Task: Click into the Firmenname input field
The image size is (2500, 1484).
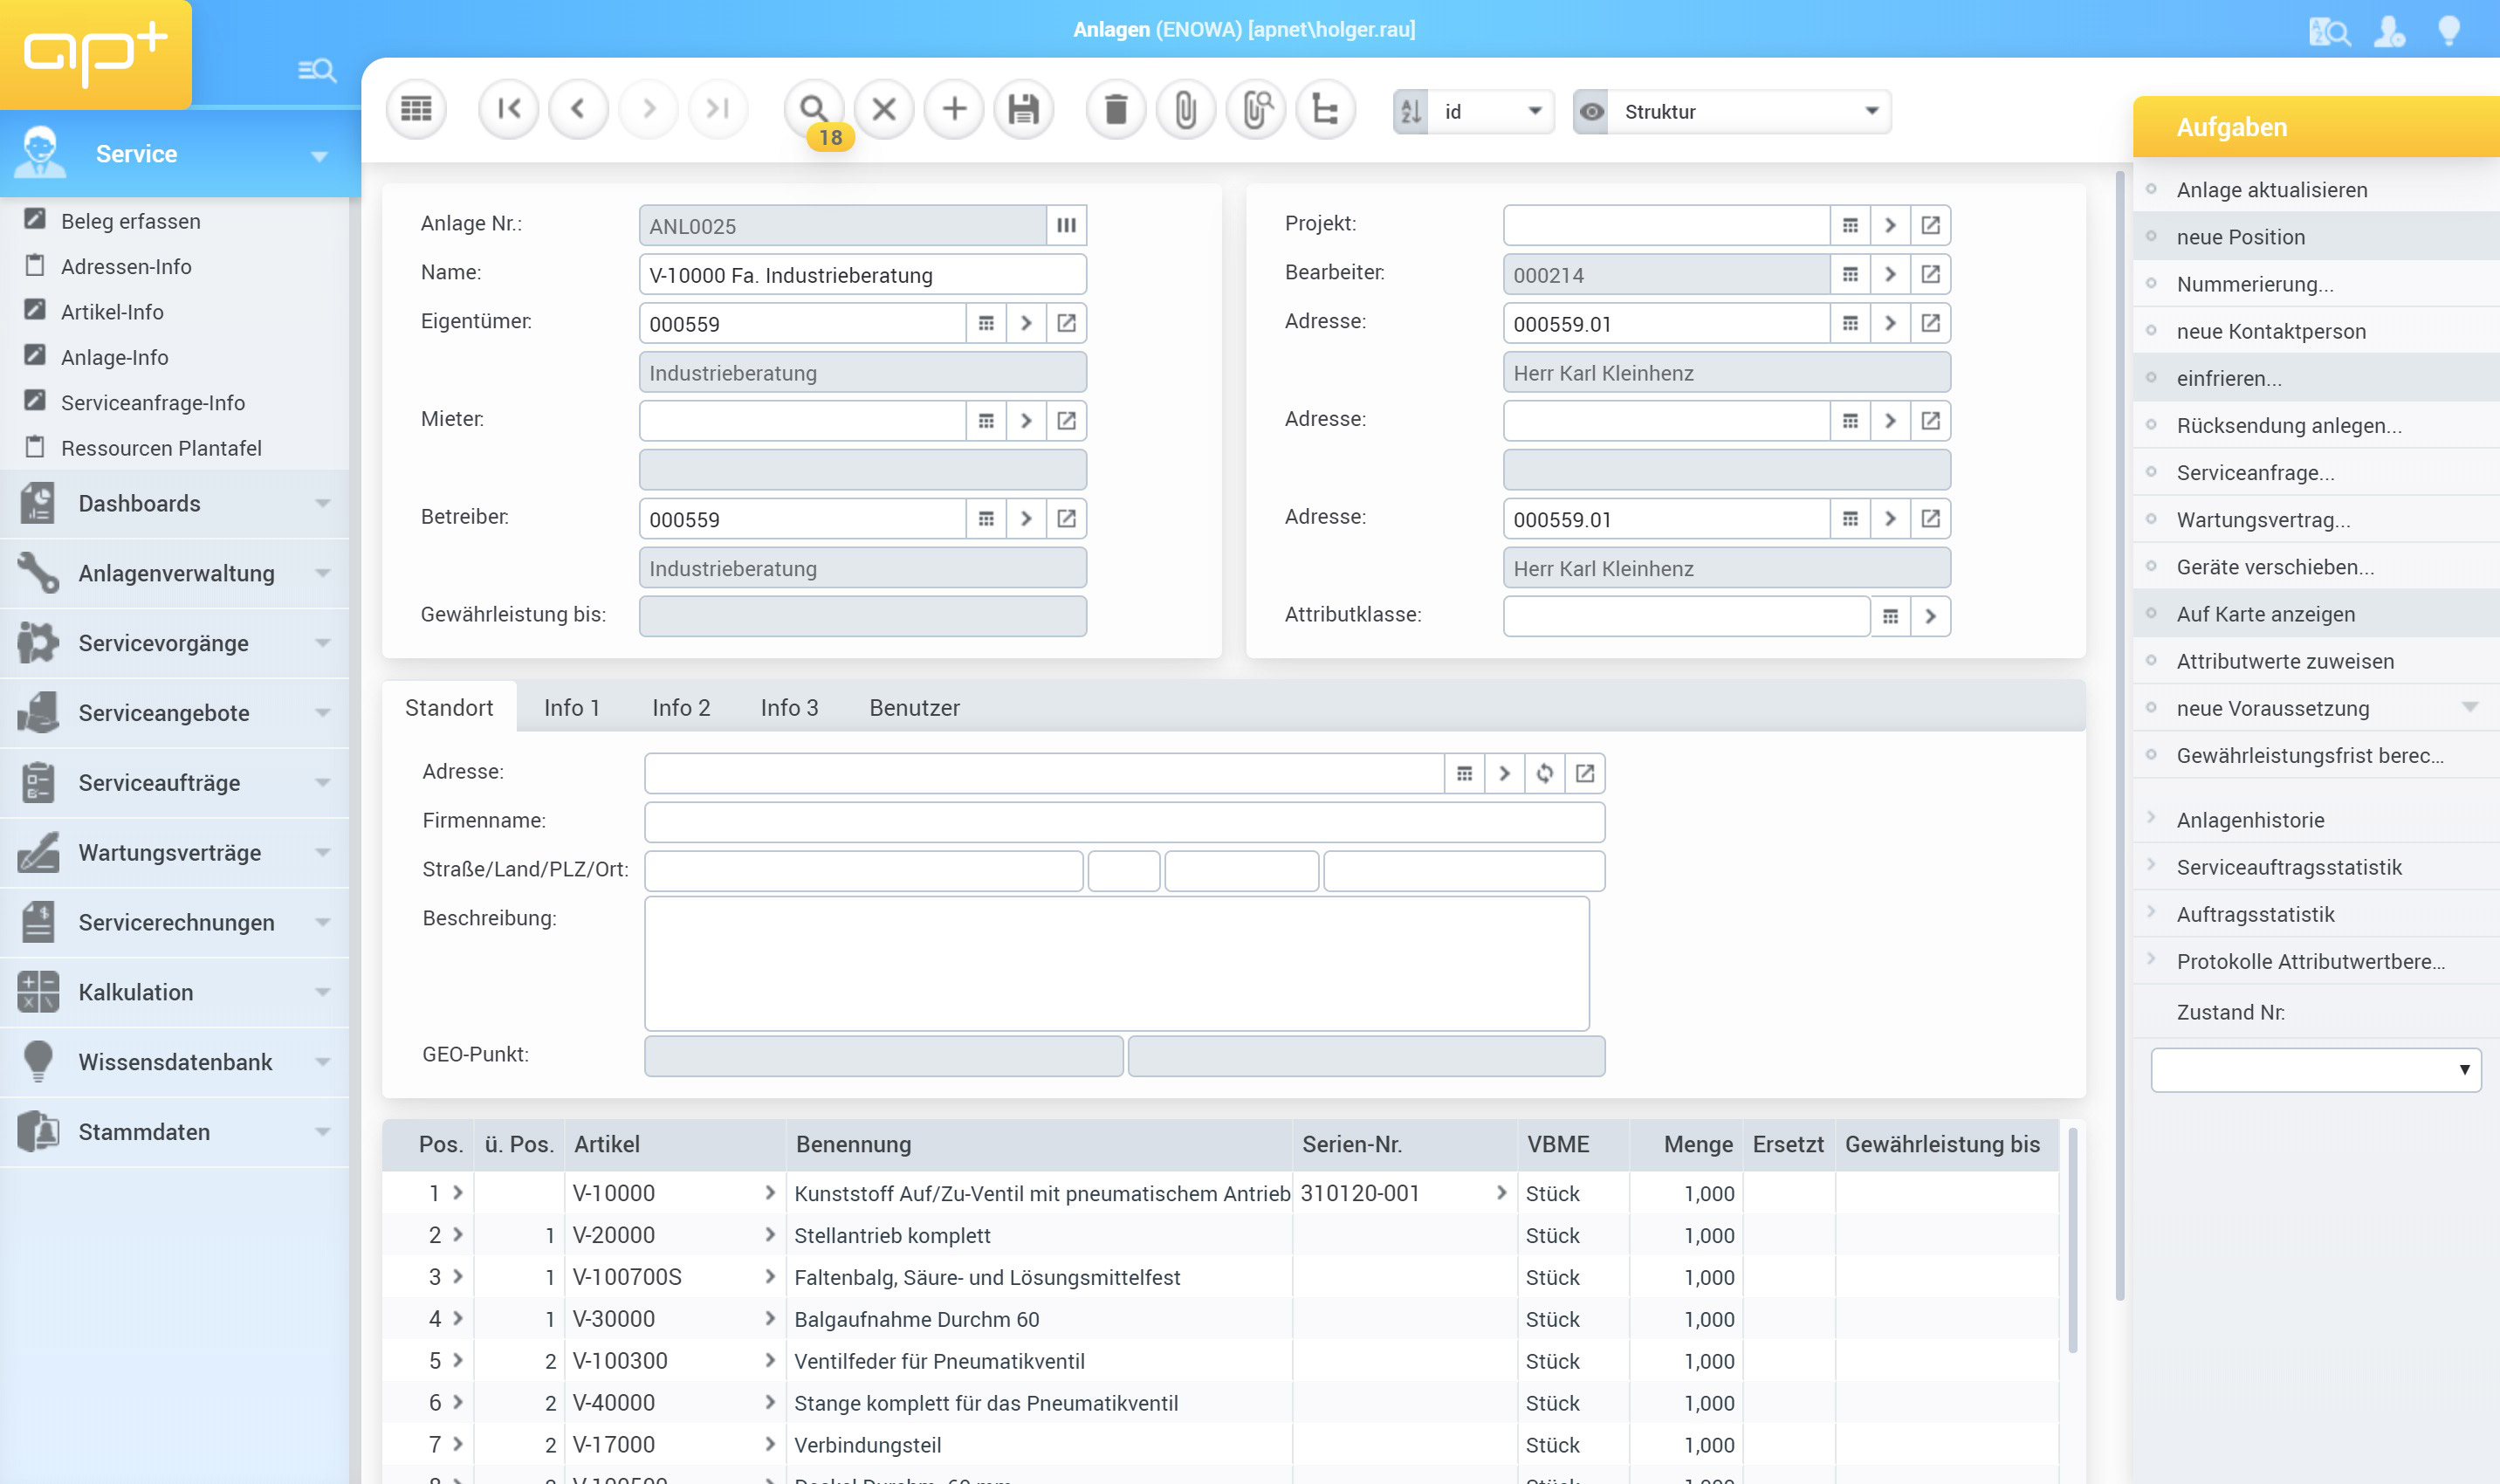Action: click(1124, 822)
